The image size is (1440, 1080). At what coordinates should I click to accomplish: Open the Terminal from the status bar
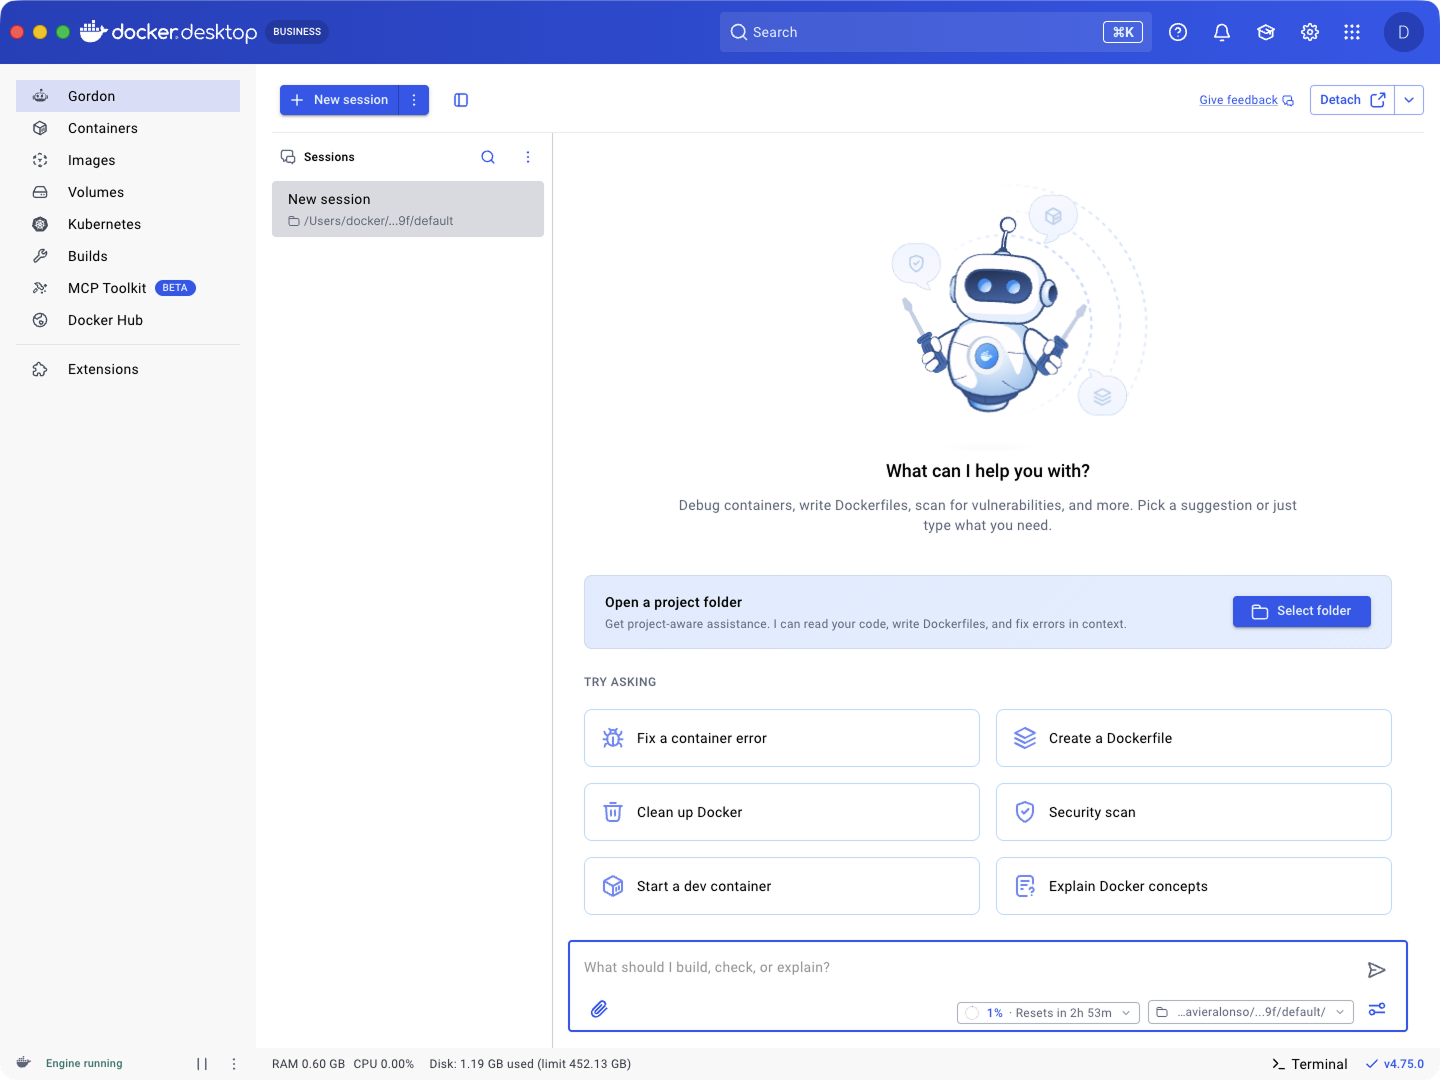point(1310,1064)
